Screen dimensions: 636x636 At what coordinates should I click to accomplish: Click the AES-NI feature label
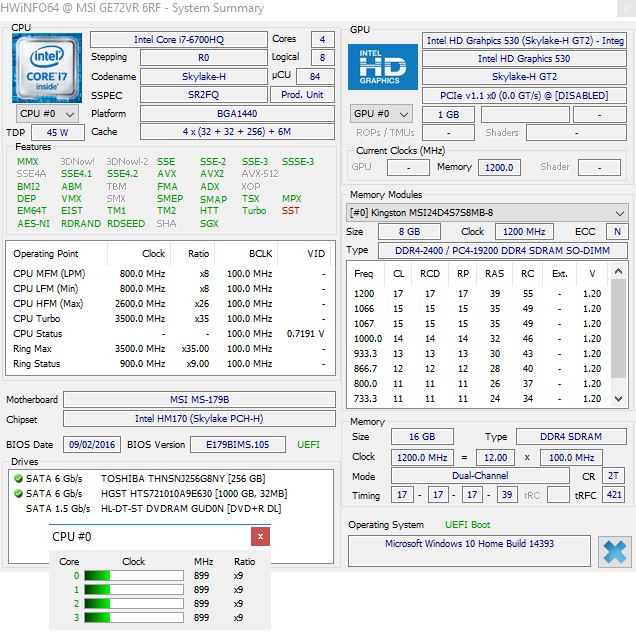click(x=33, y=223)
